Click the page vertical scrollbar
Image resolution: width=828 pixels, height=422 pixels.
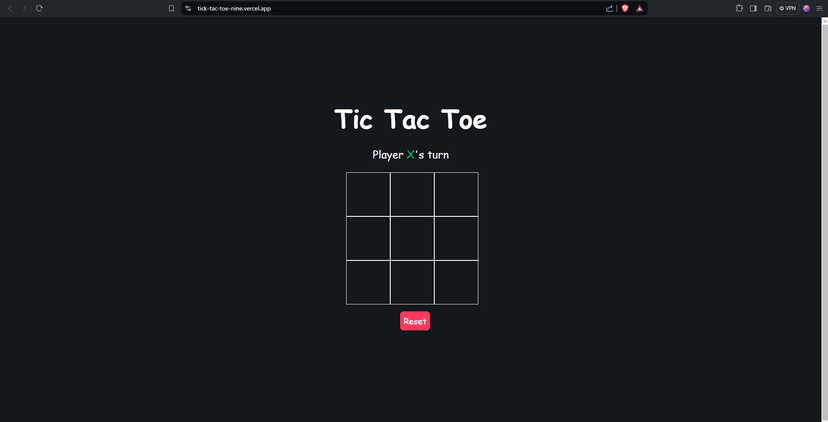824,219
